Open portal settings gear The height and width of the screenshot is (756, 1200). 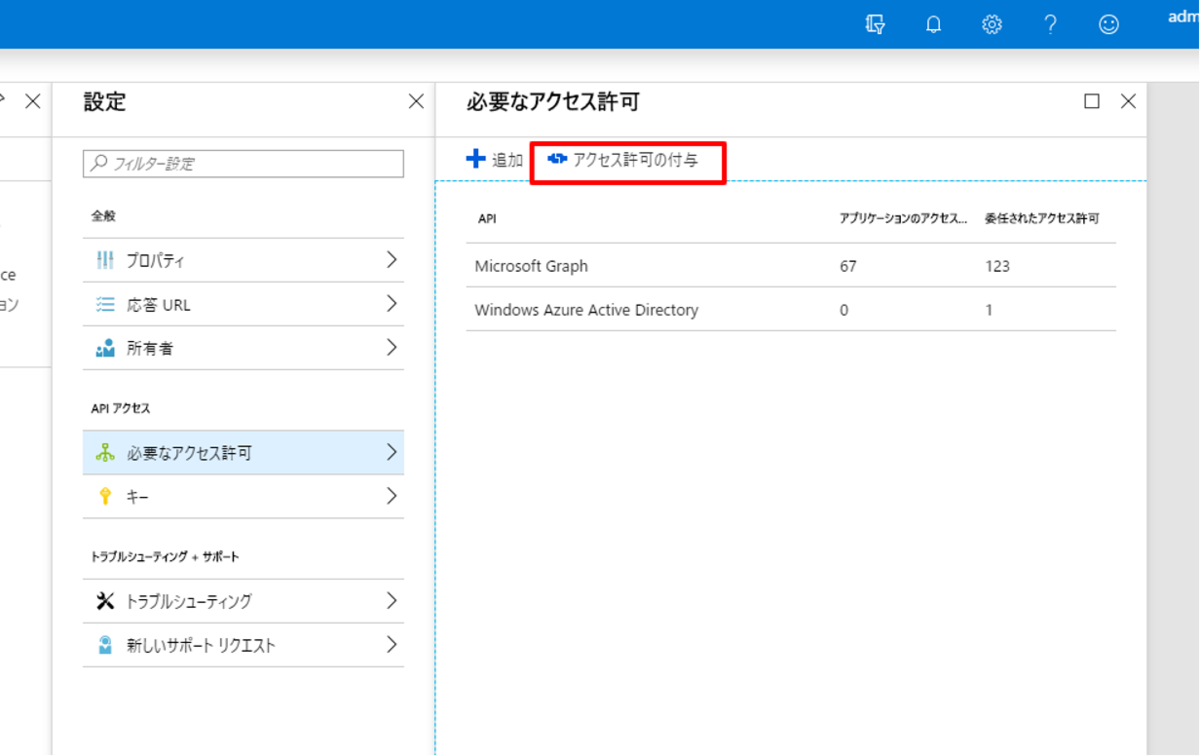pyautogui.click(x=992, y=25)
